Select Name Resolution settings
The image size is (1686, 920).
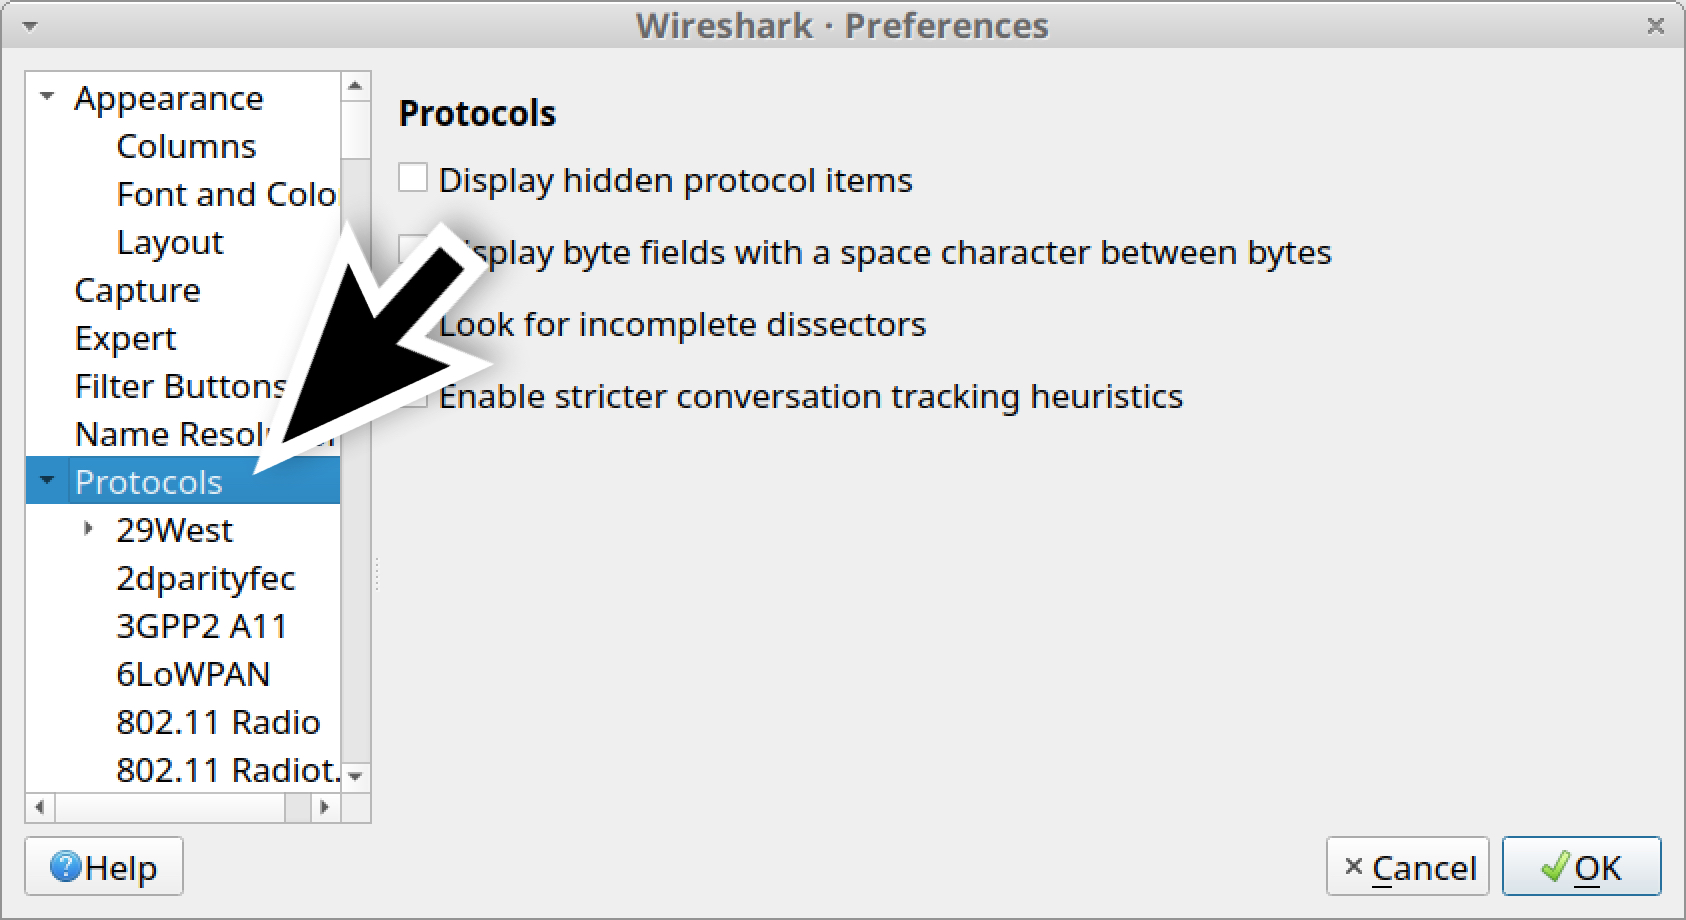(182, 434)
